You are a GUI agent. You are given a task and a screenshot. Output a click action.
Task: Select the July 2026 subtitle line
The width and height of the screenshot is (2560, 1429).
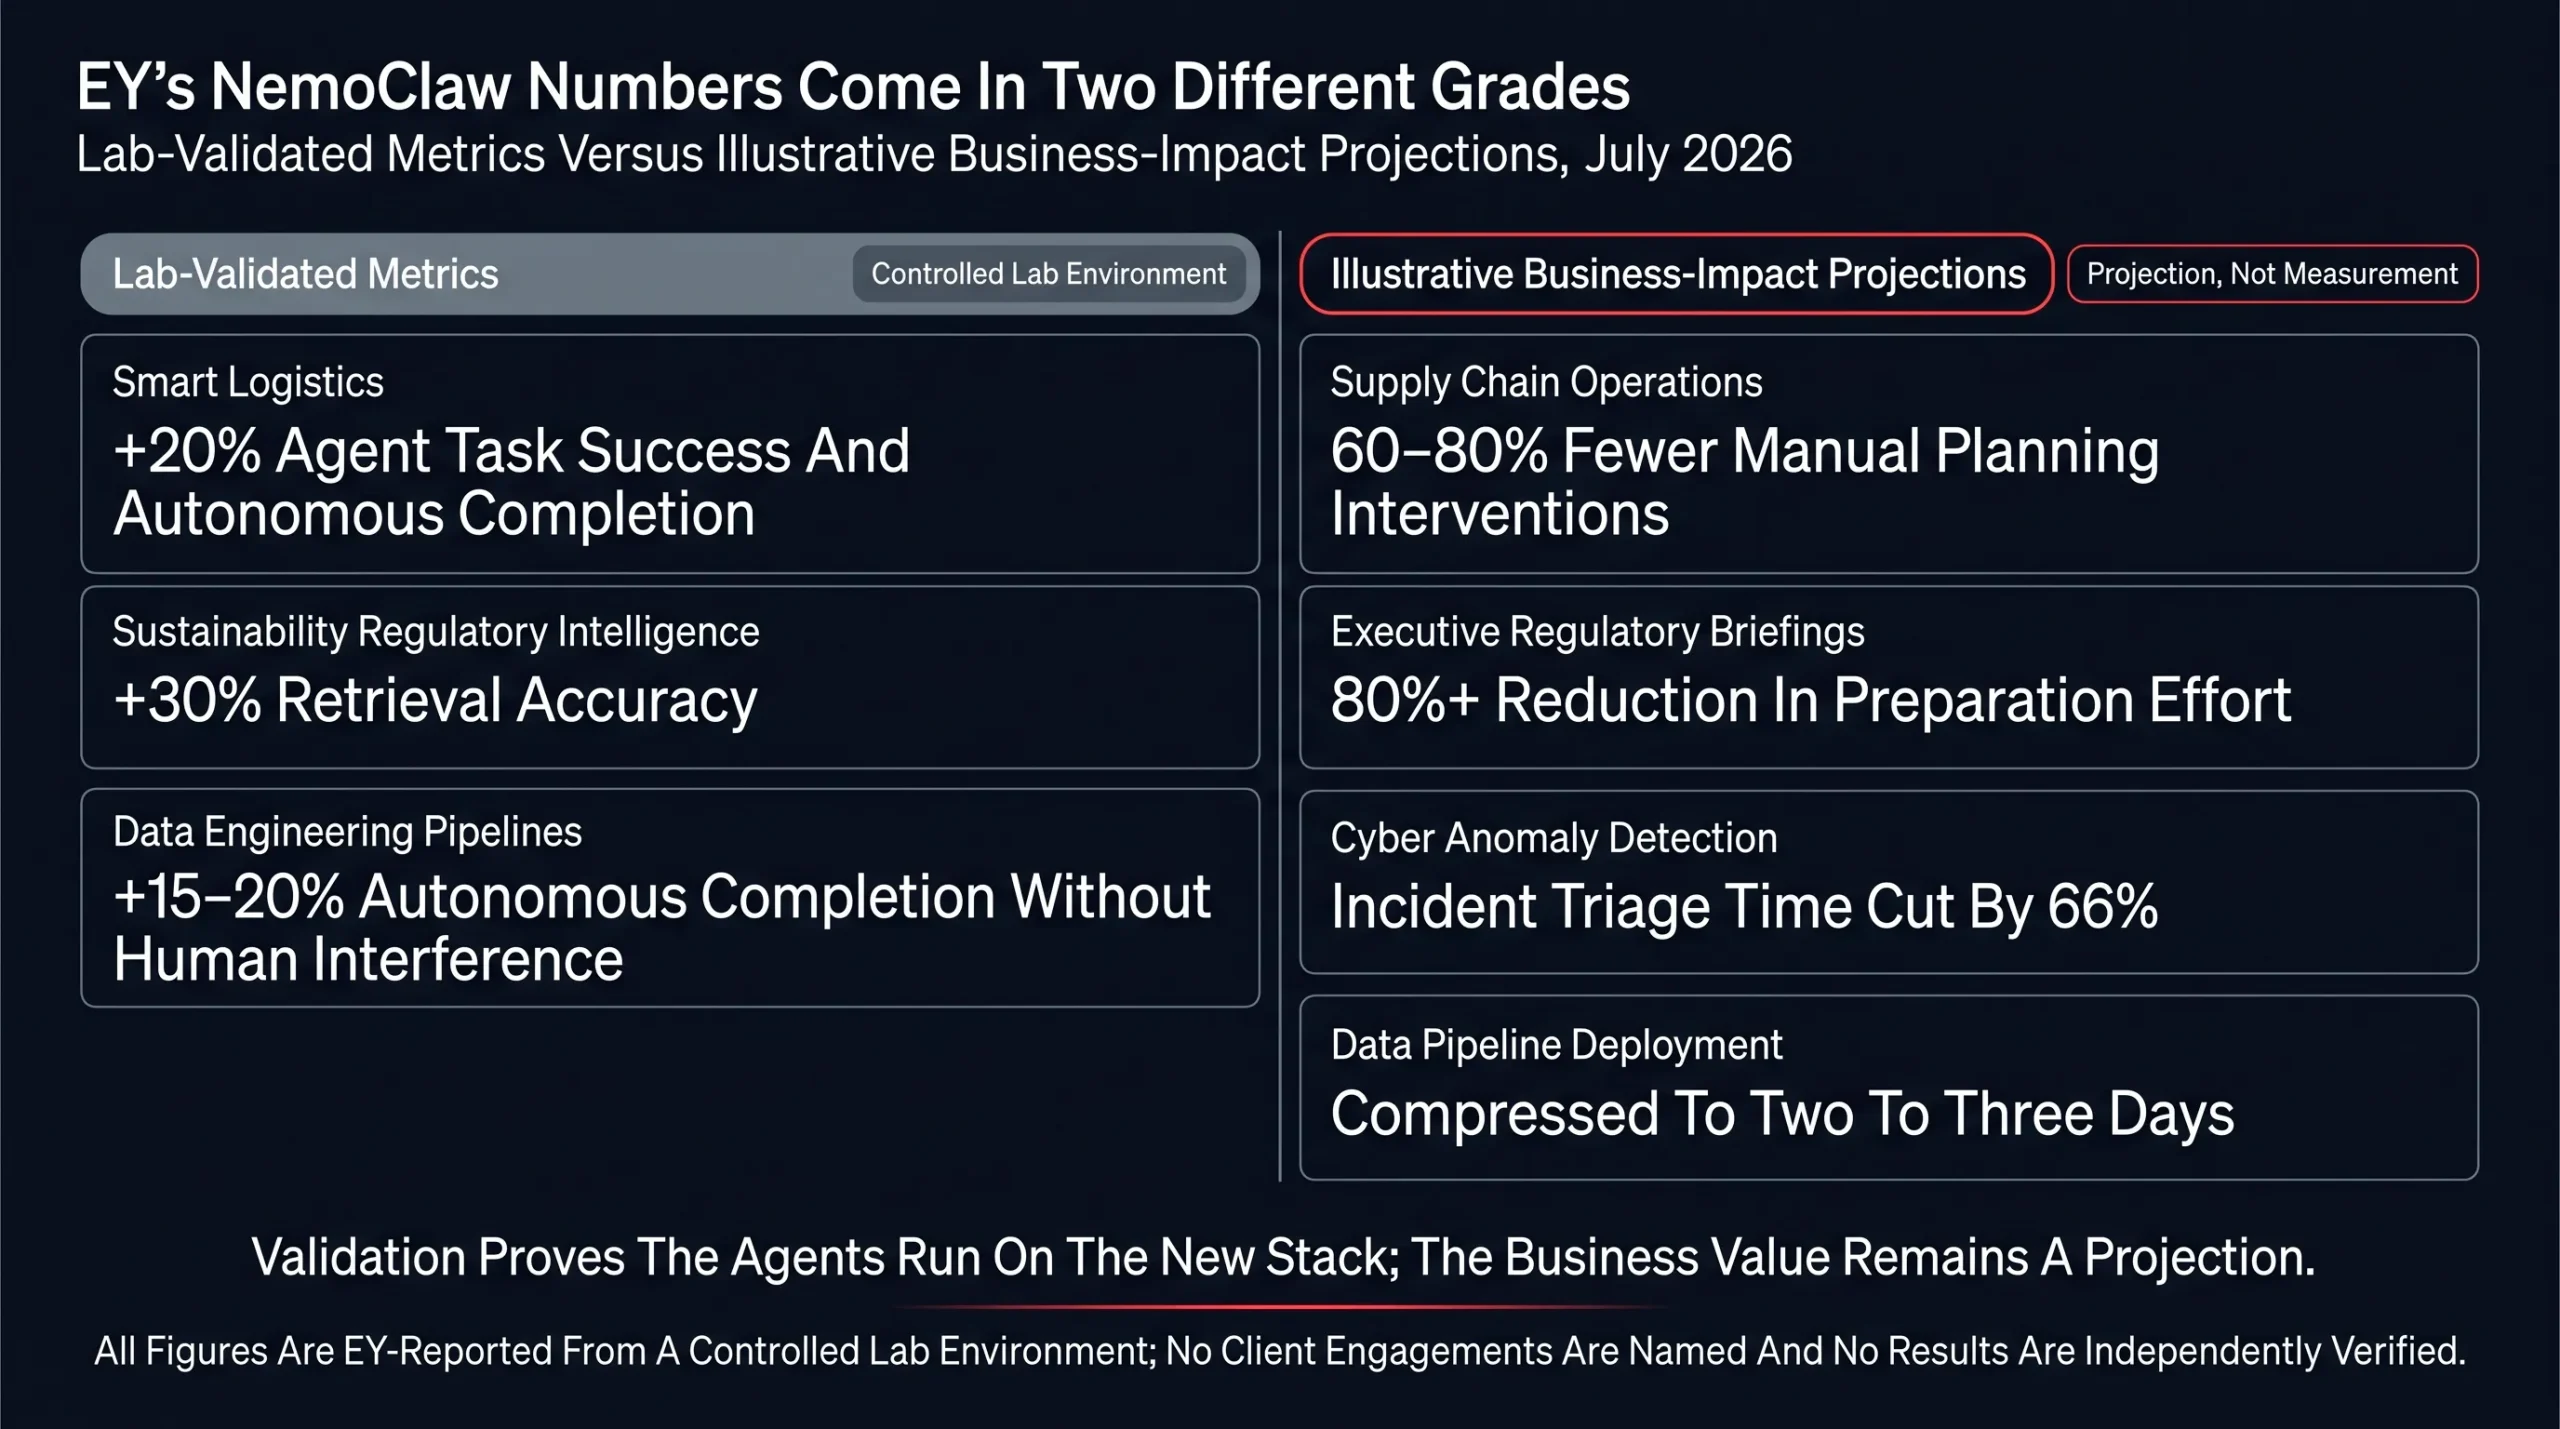point(934,154)
